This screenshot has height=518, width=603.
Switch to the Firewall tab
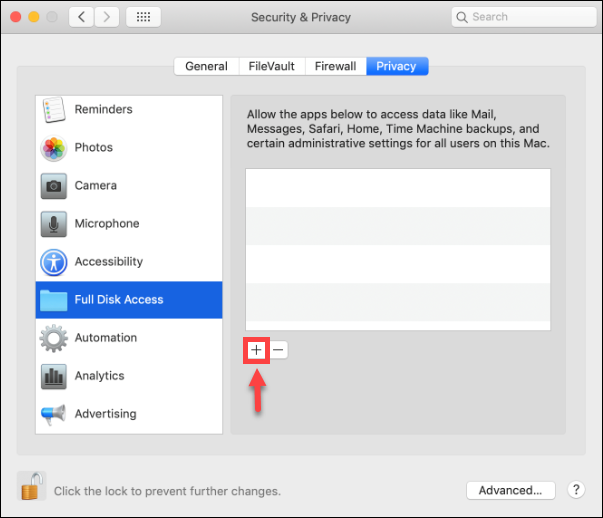(x=335, y=66)
